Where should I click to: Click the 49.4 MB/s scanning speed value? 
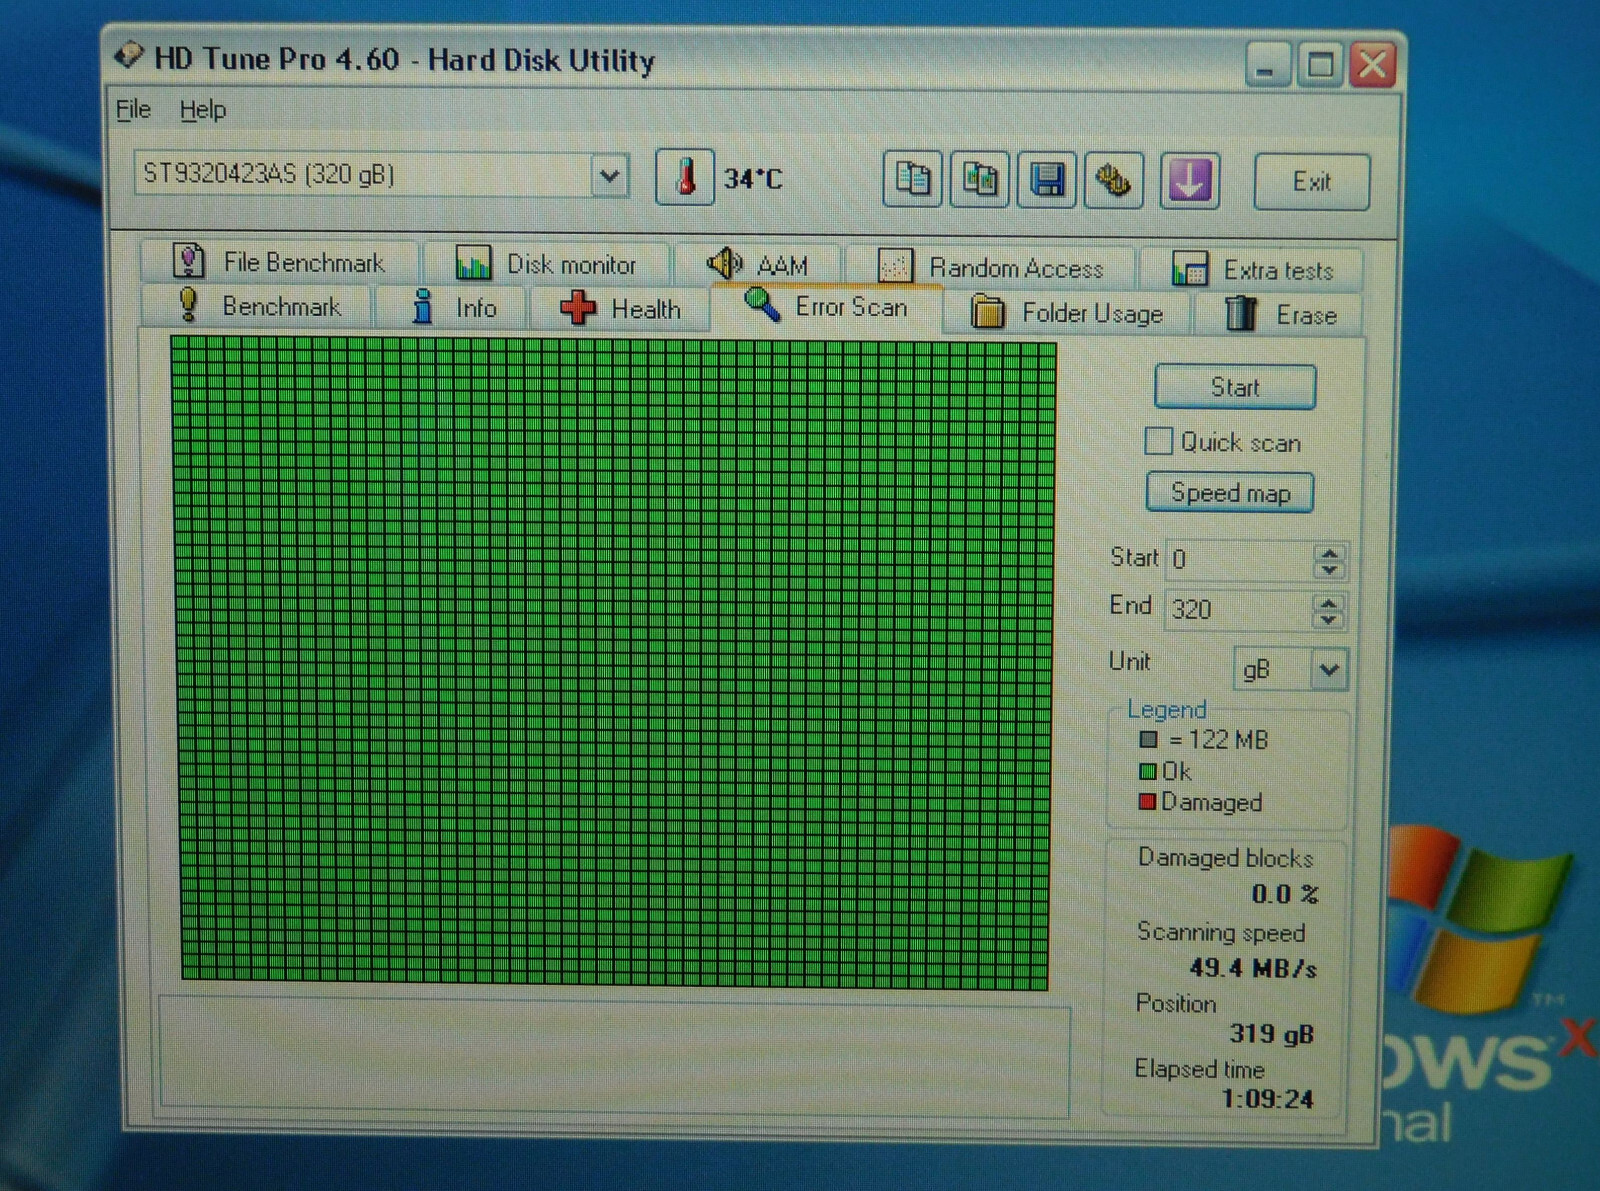coord(1253,968)
